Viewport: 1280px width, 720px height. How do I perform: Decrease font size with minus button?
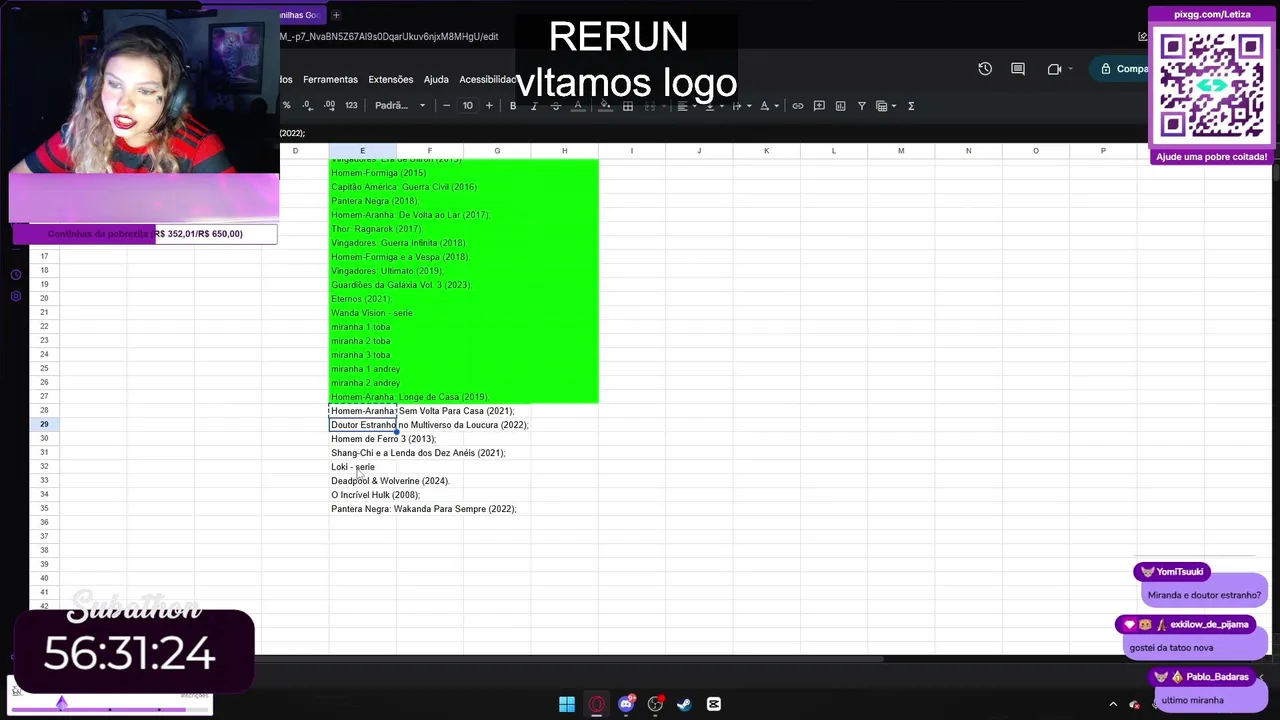click(446, 105)
